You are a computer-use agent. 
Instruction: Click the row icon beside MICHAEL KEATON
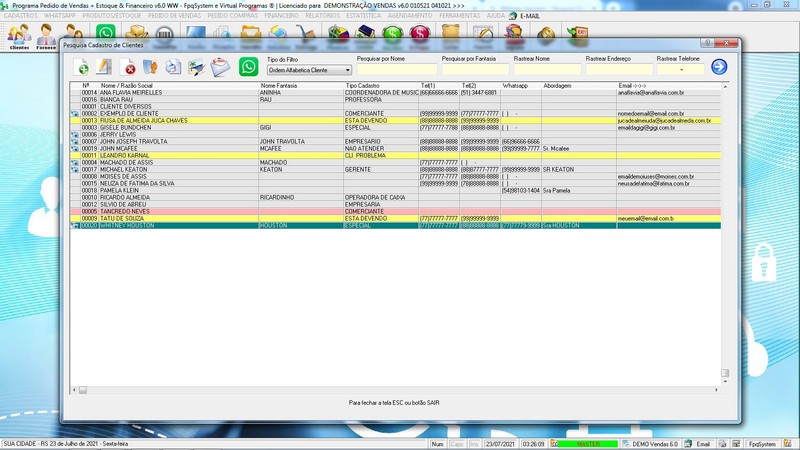(x=75, y=169)
